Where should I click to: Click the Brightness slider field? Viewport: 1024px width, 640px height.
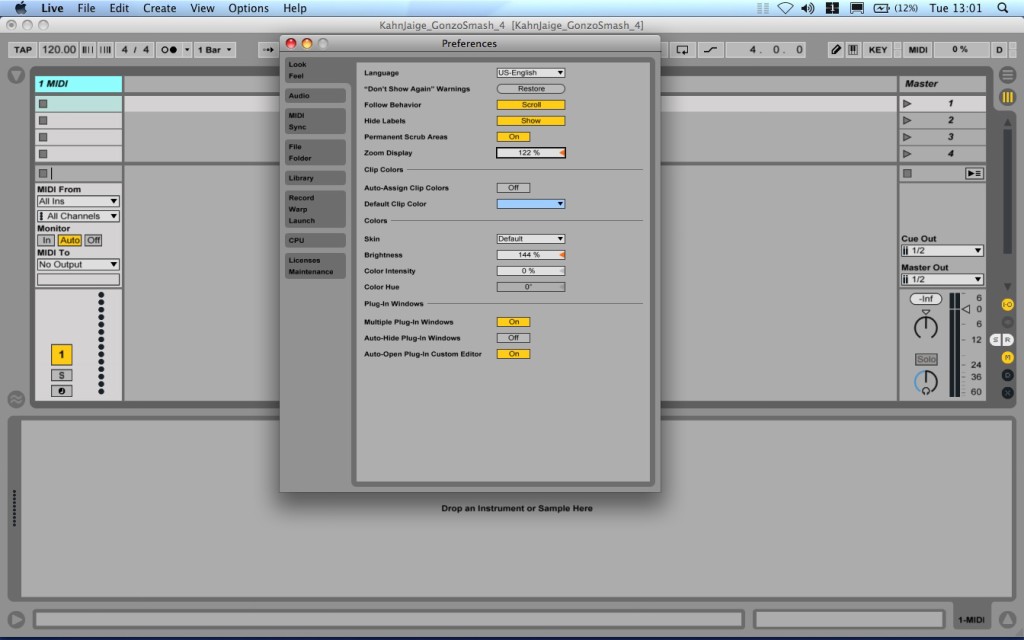pos(530,255)
